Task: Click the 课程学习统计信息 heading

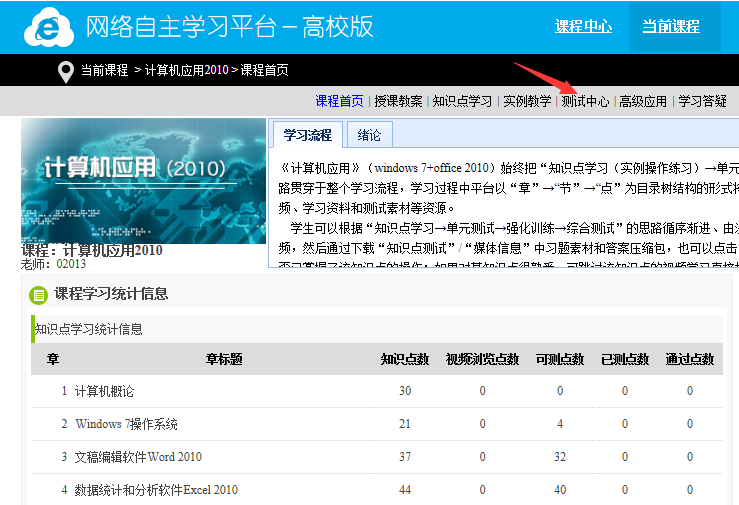Action: click(111, 294)
